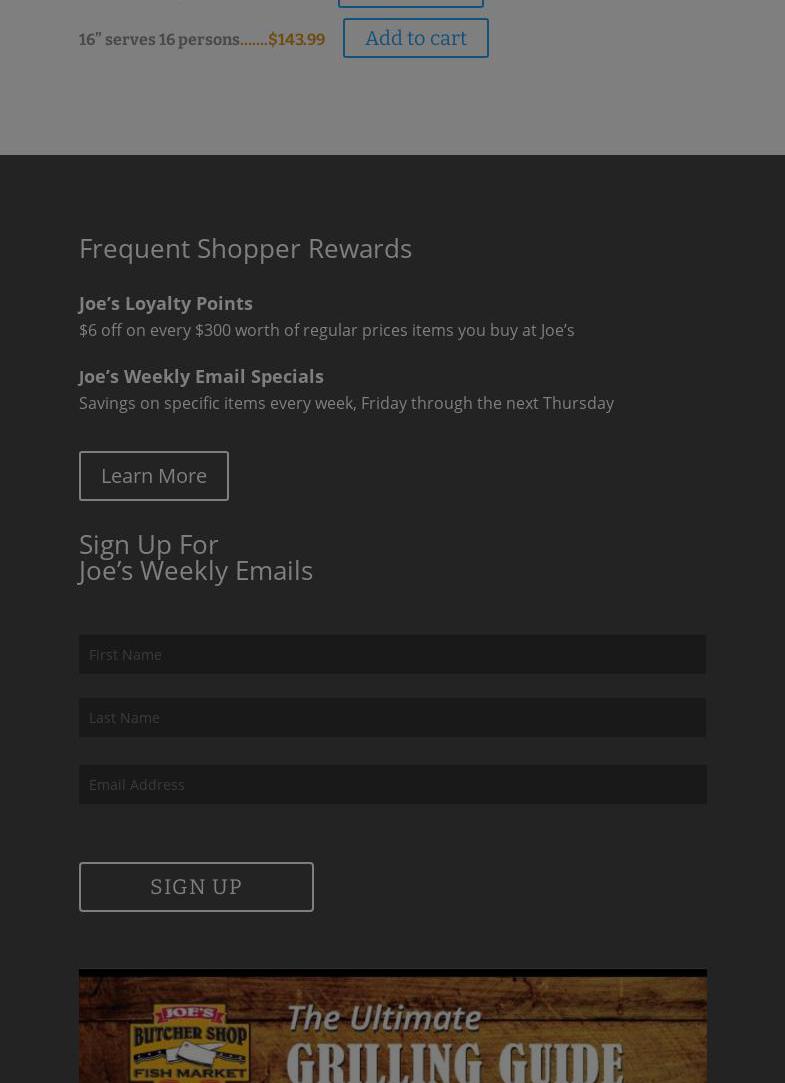785x1083 pixels.
Task: Click the "Savings on specific items" description
Action: 346,403
